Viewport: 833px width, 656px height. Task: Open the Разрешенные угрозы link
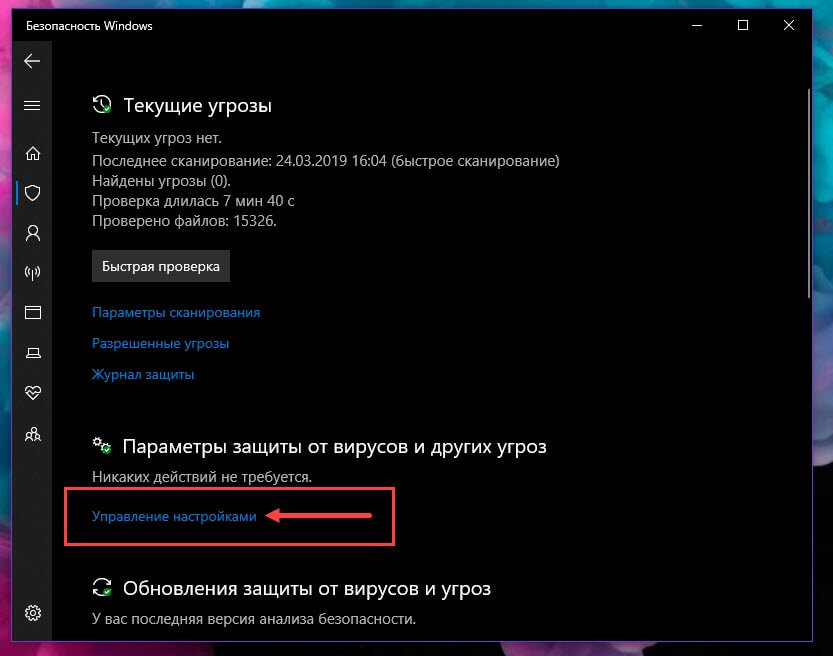coord(160,343)
